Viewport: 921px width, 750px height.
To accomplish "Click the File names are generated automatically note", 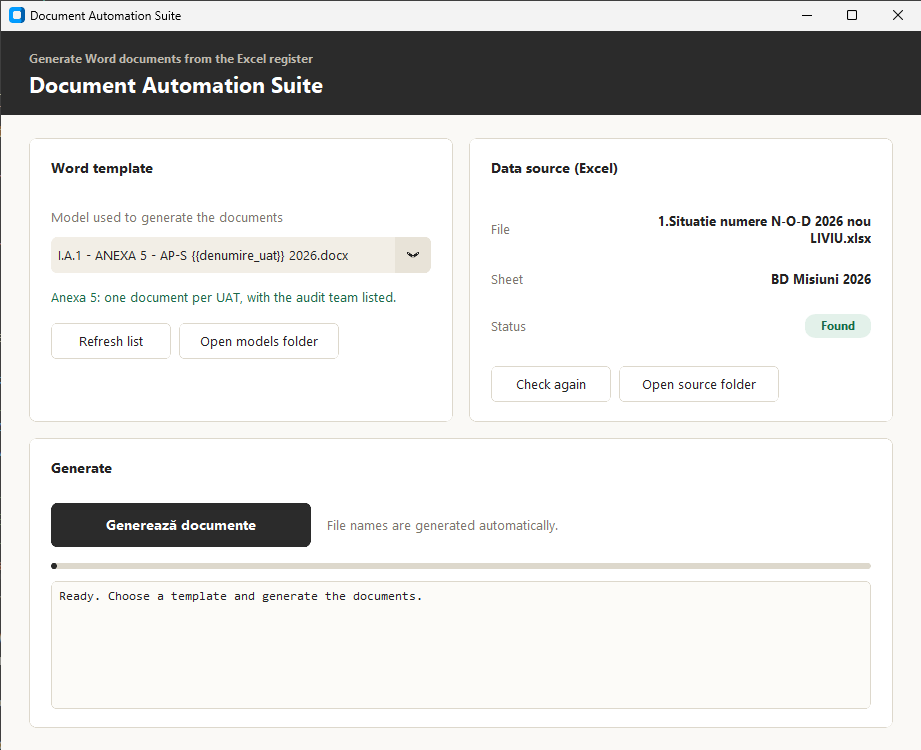I will 442,526.
